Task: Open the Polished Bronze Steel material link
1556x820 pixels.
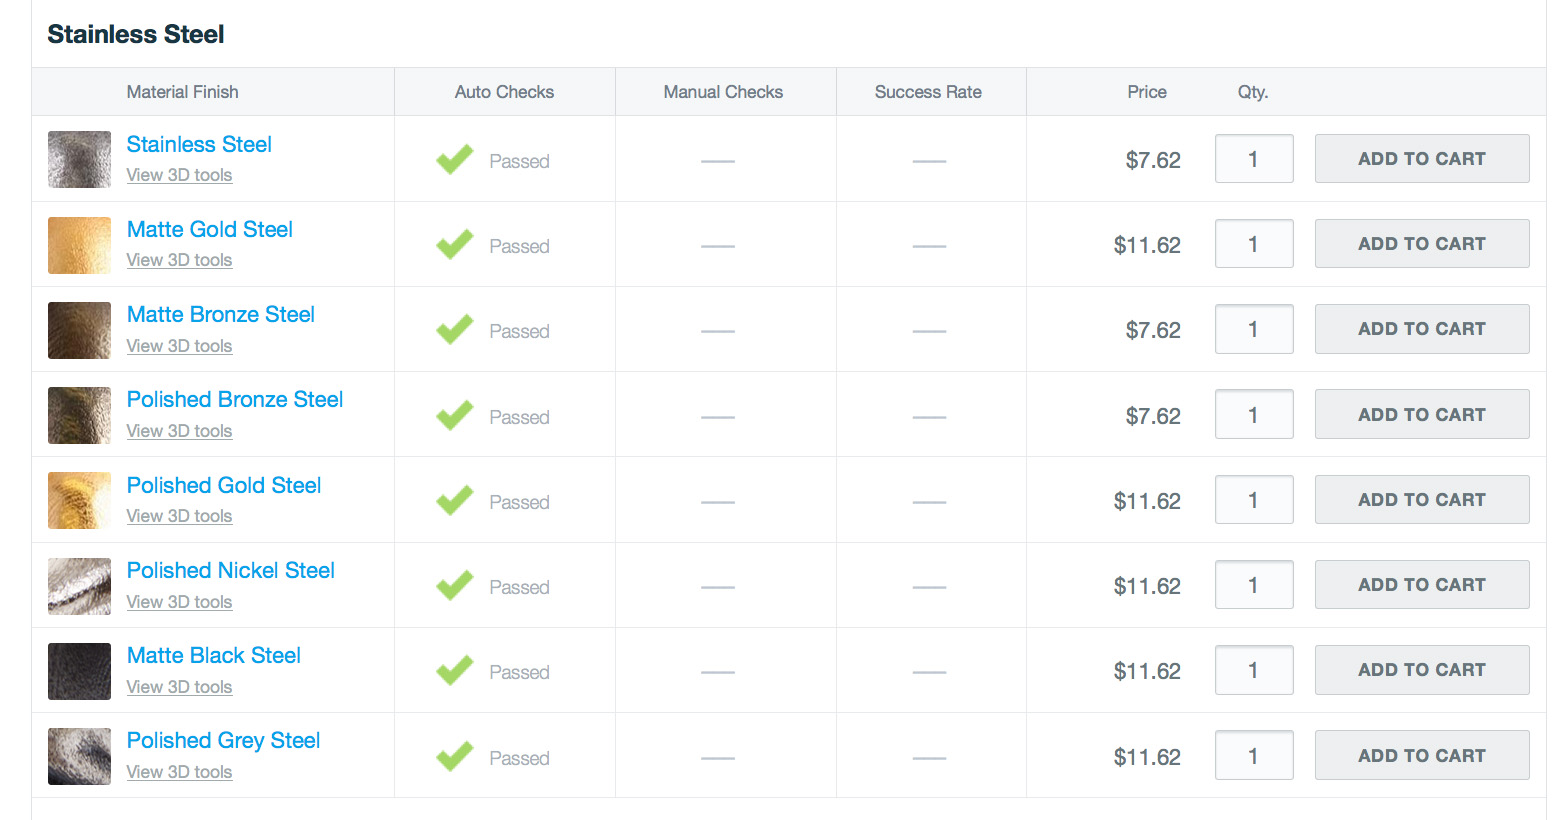Action: (x=235, y=399)
